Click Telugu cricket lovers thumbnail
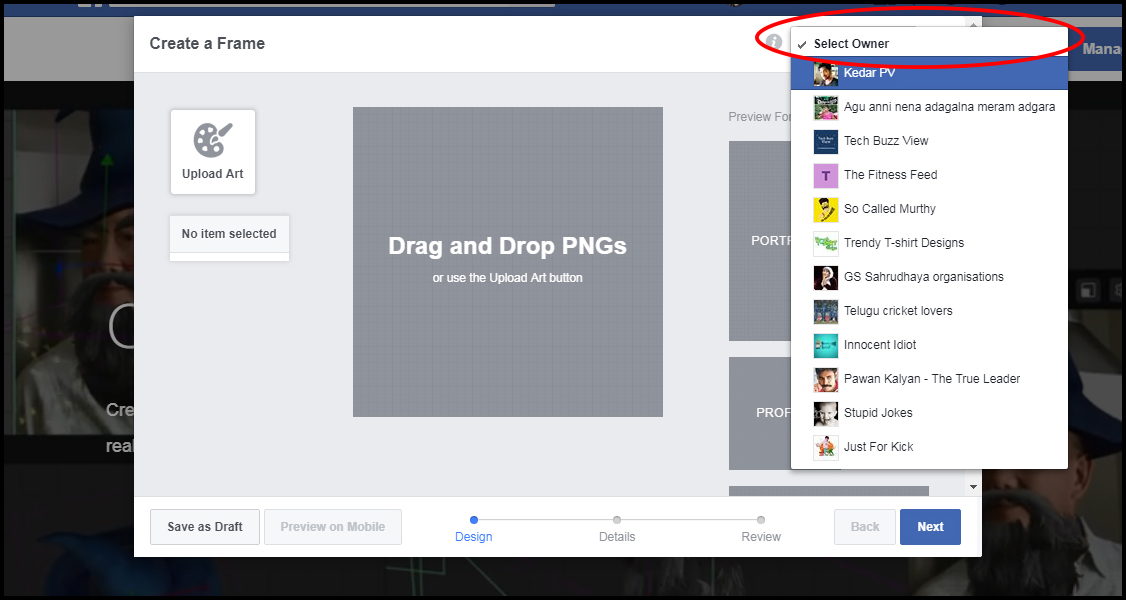The image size is (1126, 600). pyautogui.click(x=826, y=311)
